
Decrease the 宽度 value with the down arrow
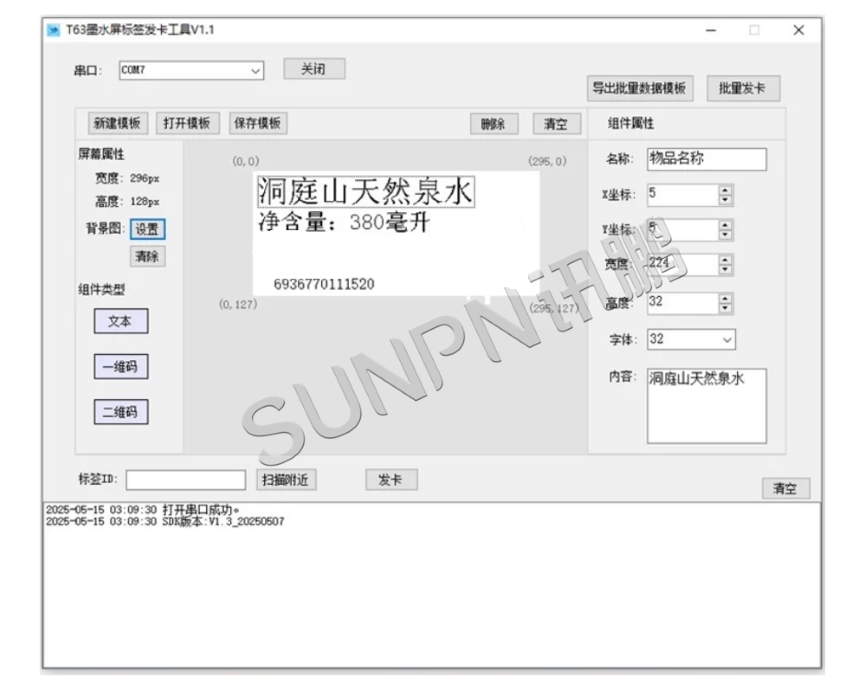725,270
